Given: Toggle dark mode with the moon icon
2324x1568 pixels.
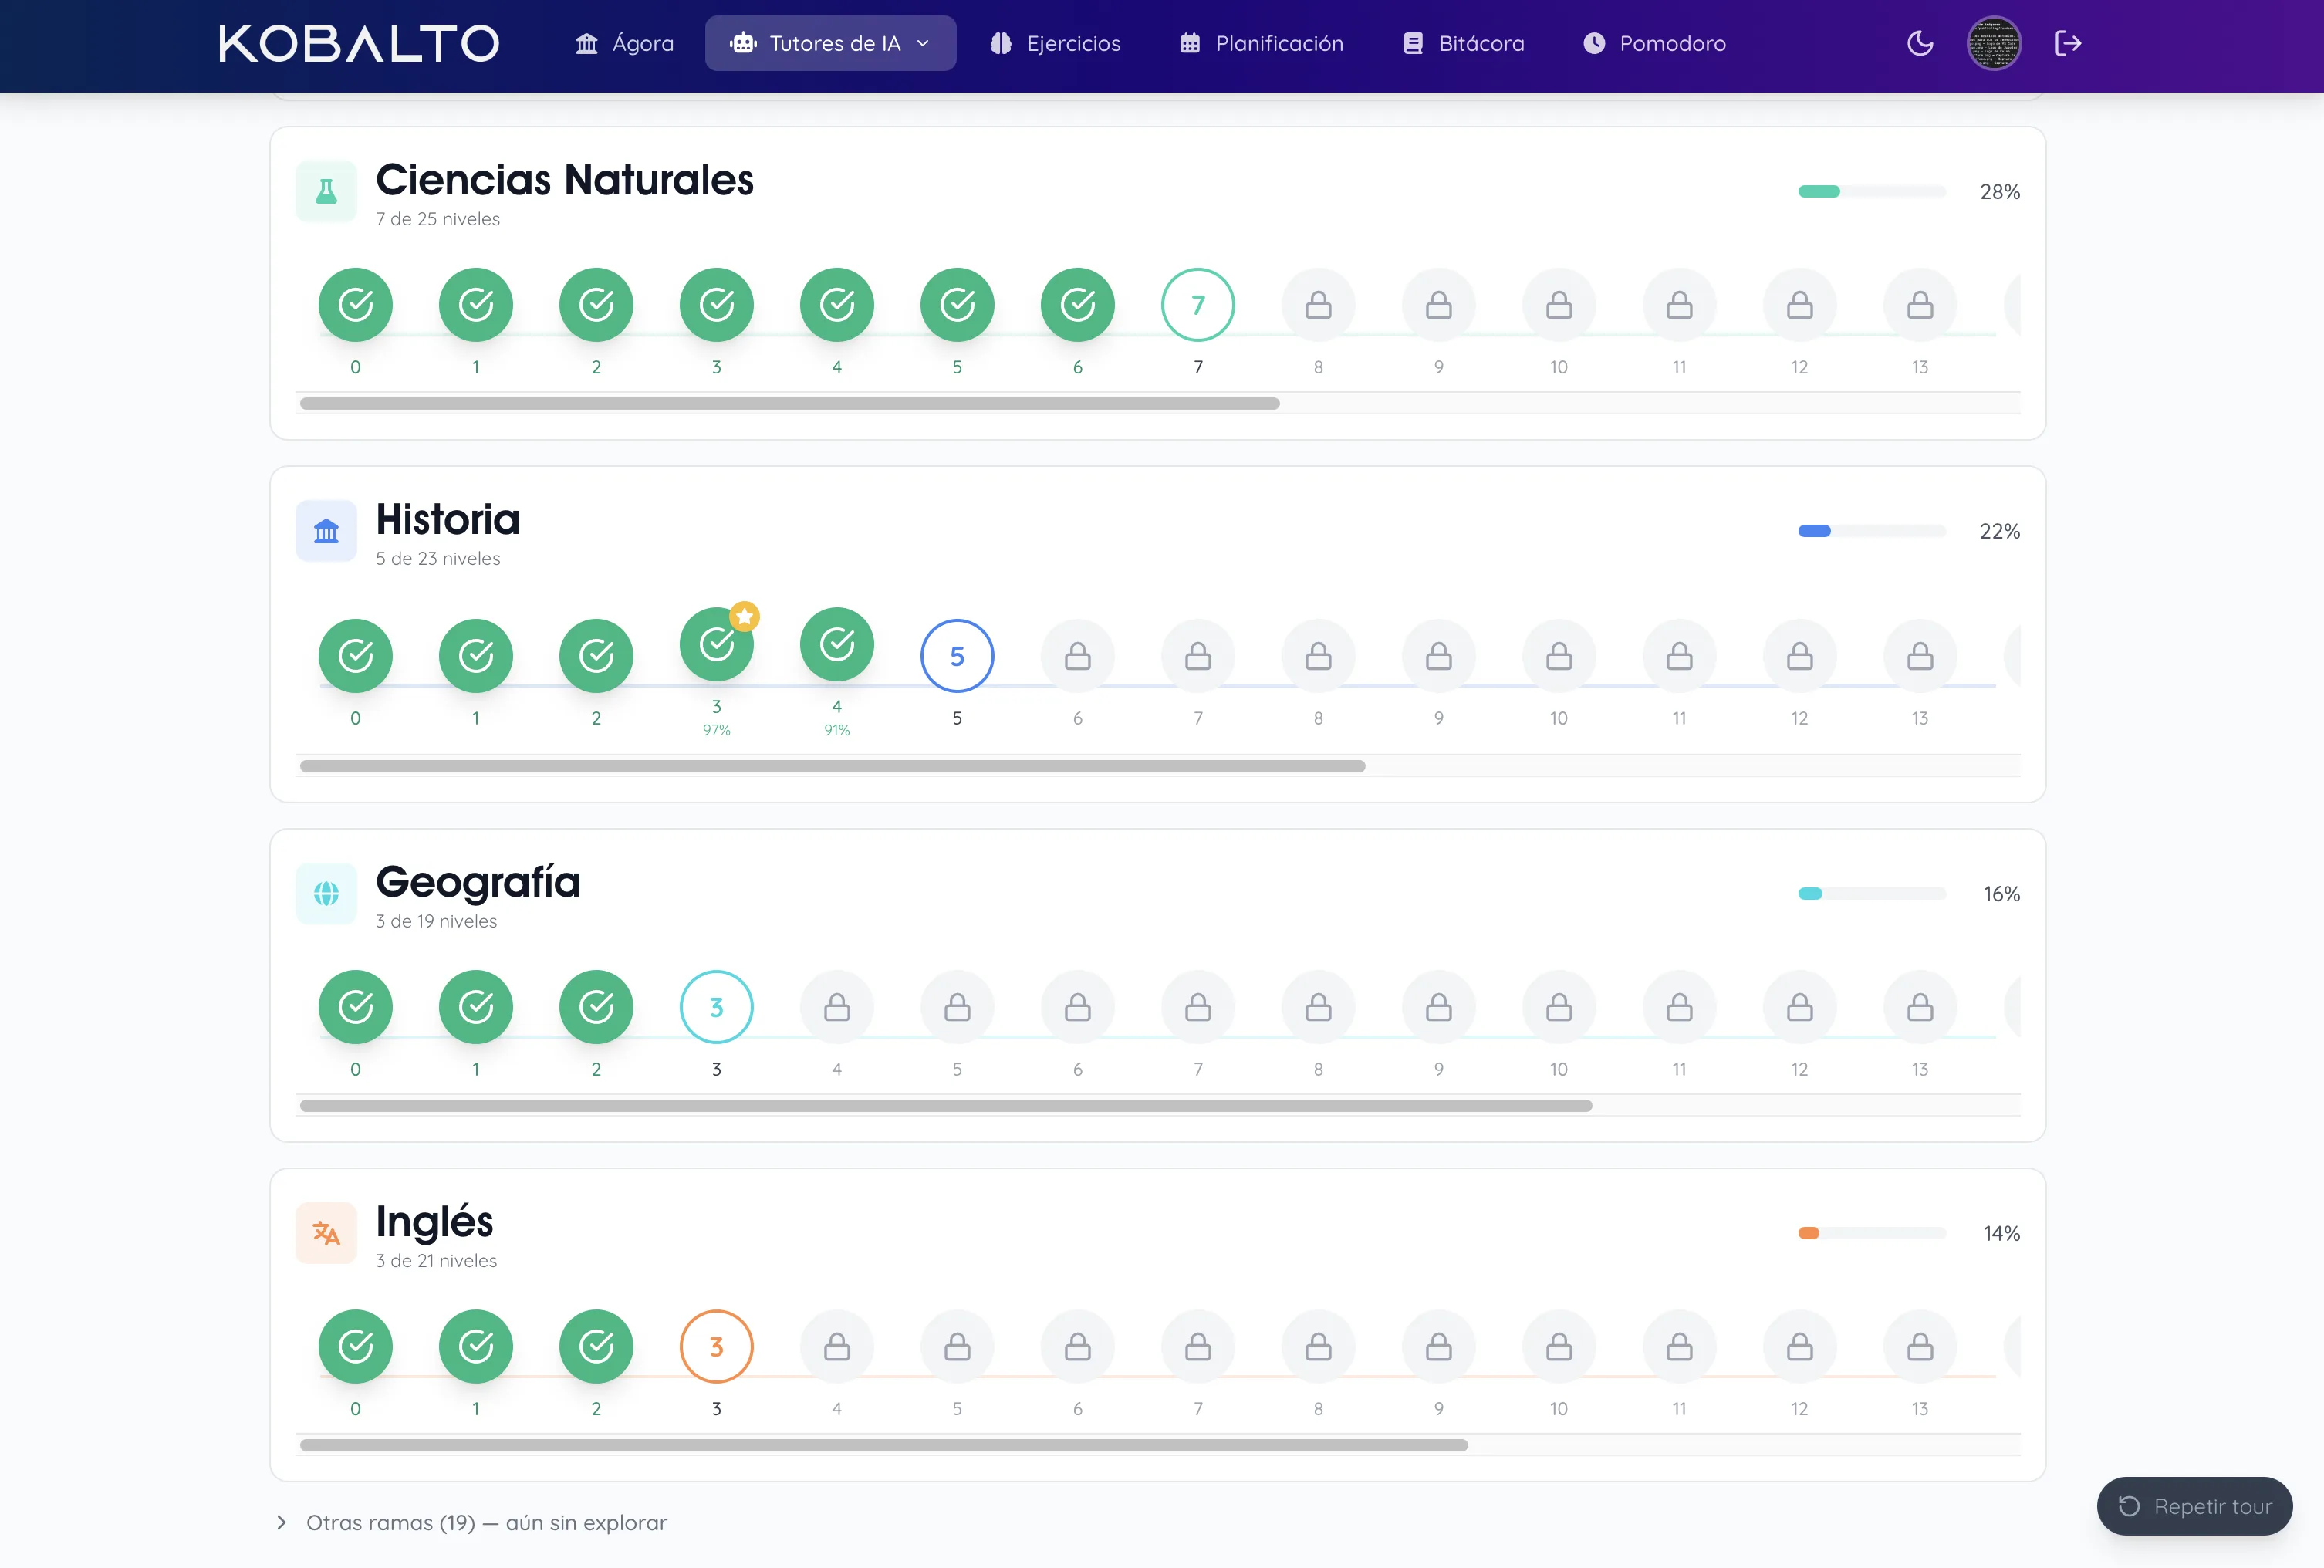Looking at the screenshot, I should click(x=1919, y=43).
